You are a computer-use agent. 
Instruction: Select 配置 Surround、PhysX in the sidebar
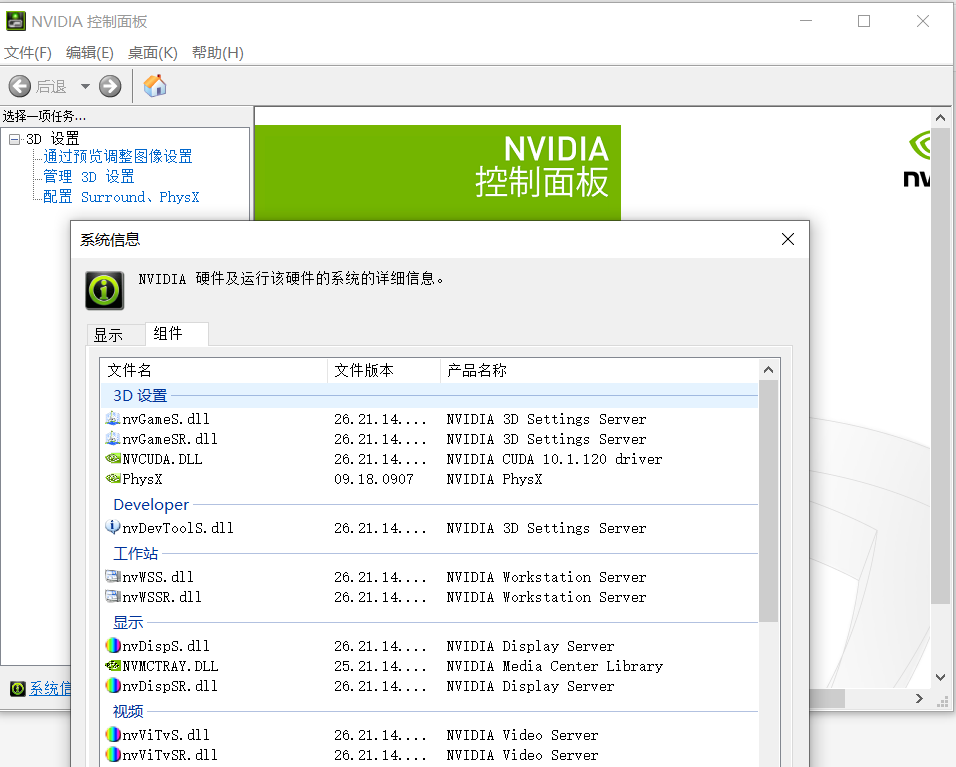point(118,197)
